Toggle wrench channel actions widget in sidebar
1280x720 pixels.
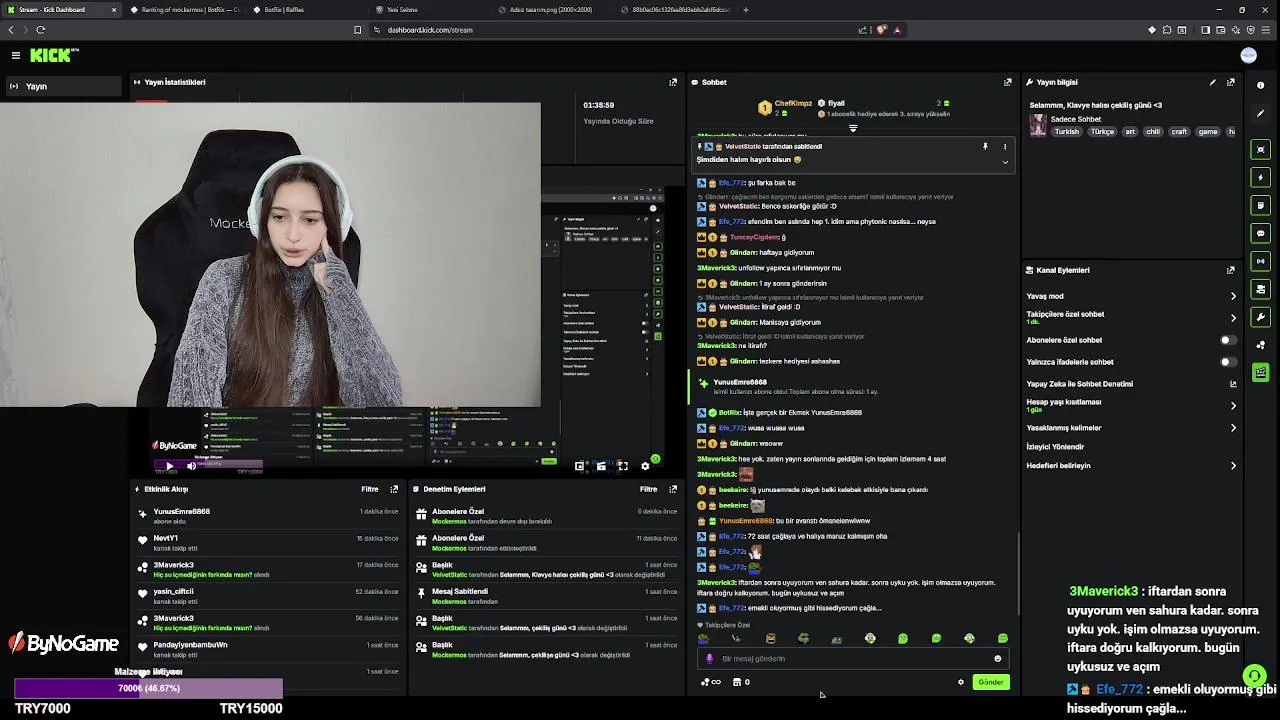1260,317
